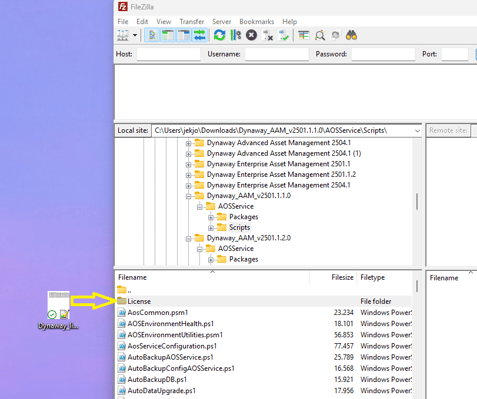Open the Edit menu
The image size is (477, 399).
pyautogui.click(x=142, y=22)
